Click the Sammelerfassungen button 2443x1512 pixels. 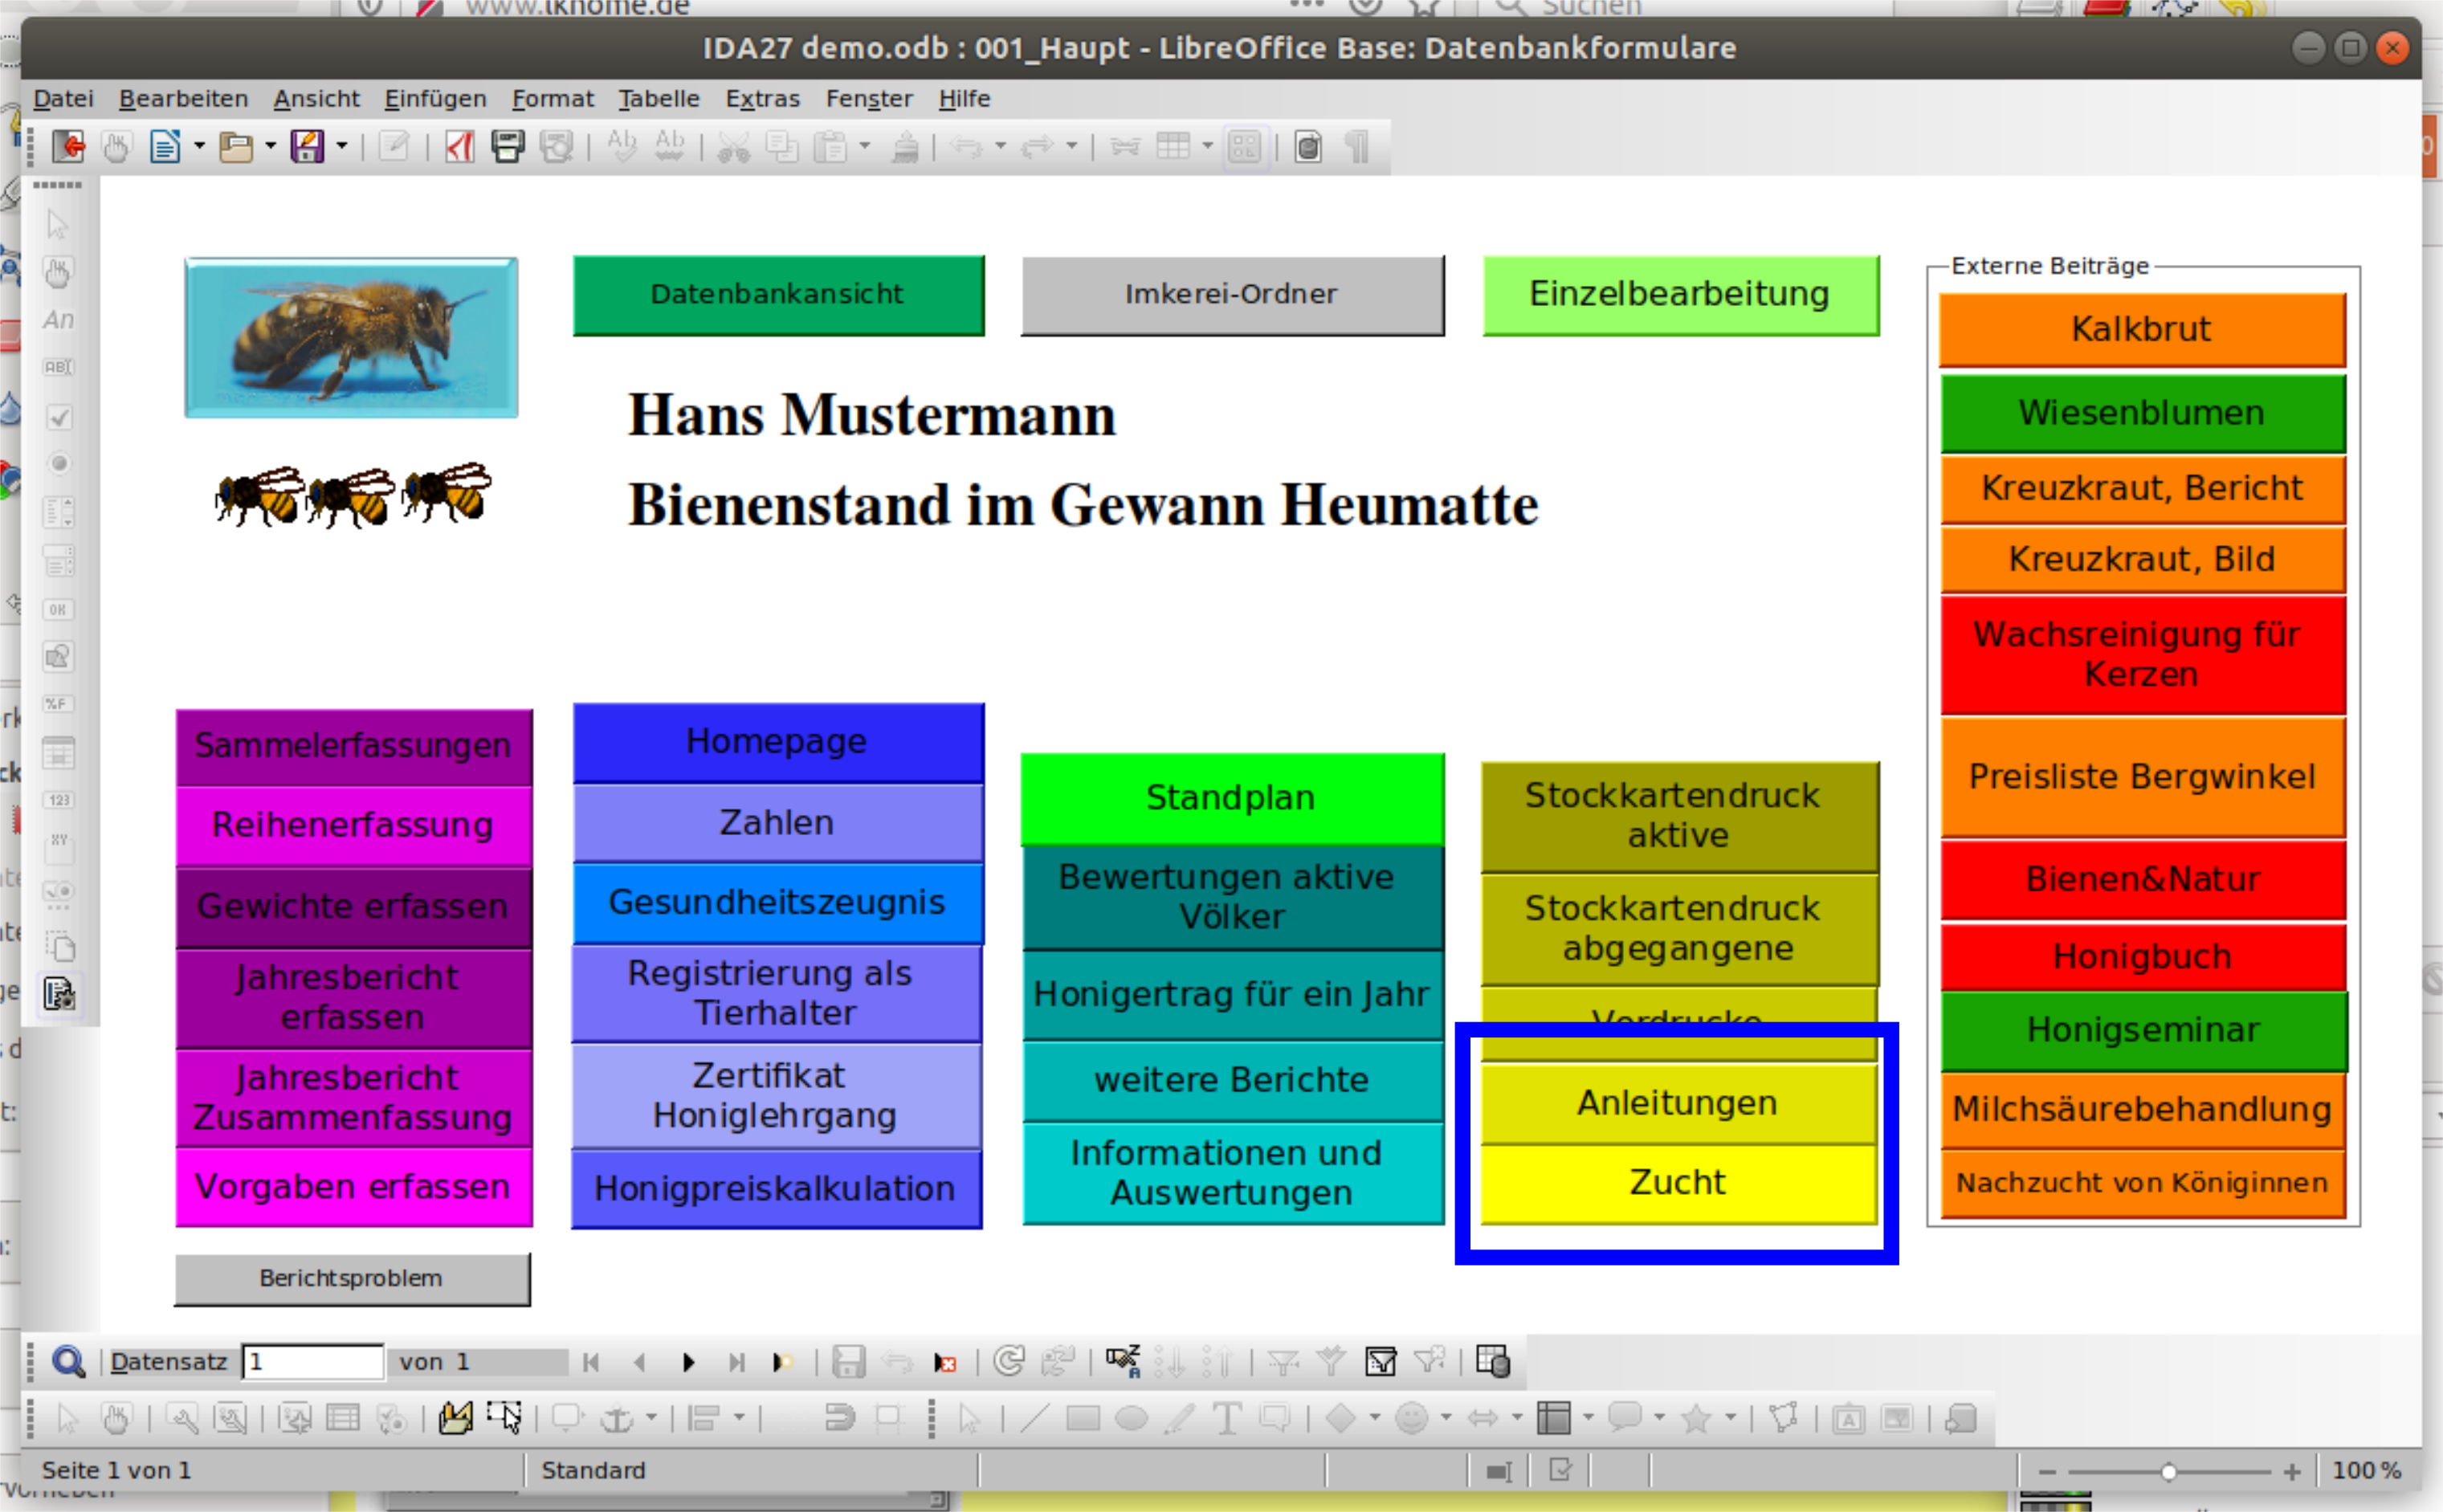point(354,747)
